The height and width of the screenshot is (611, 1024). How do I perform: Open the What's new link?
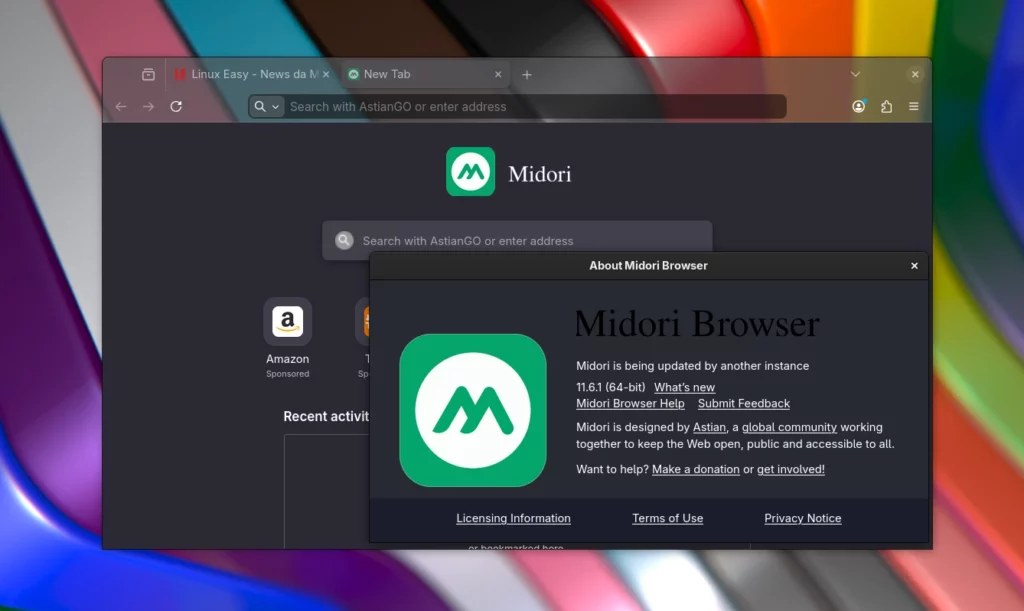pos(684,387)
